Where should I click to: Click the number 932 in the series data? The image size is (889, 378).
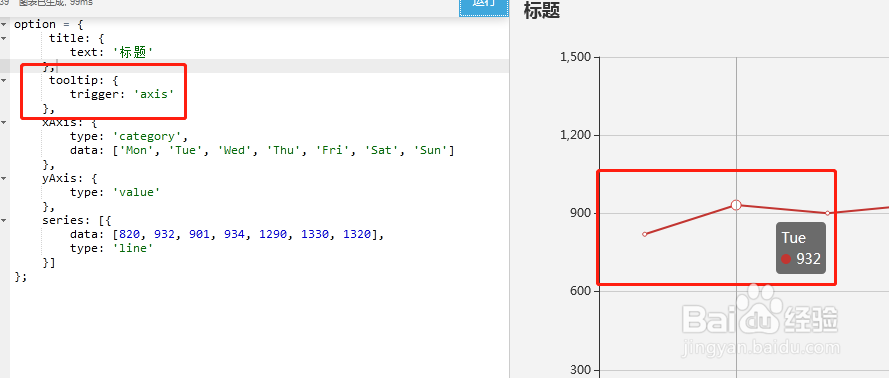click(x=164, y=235)
